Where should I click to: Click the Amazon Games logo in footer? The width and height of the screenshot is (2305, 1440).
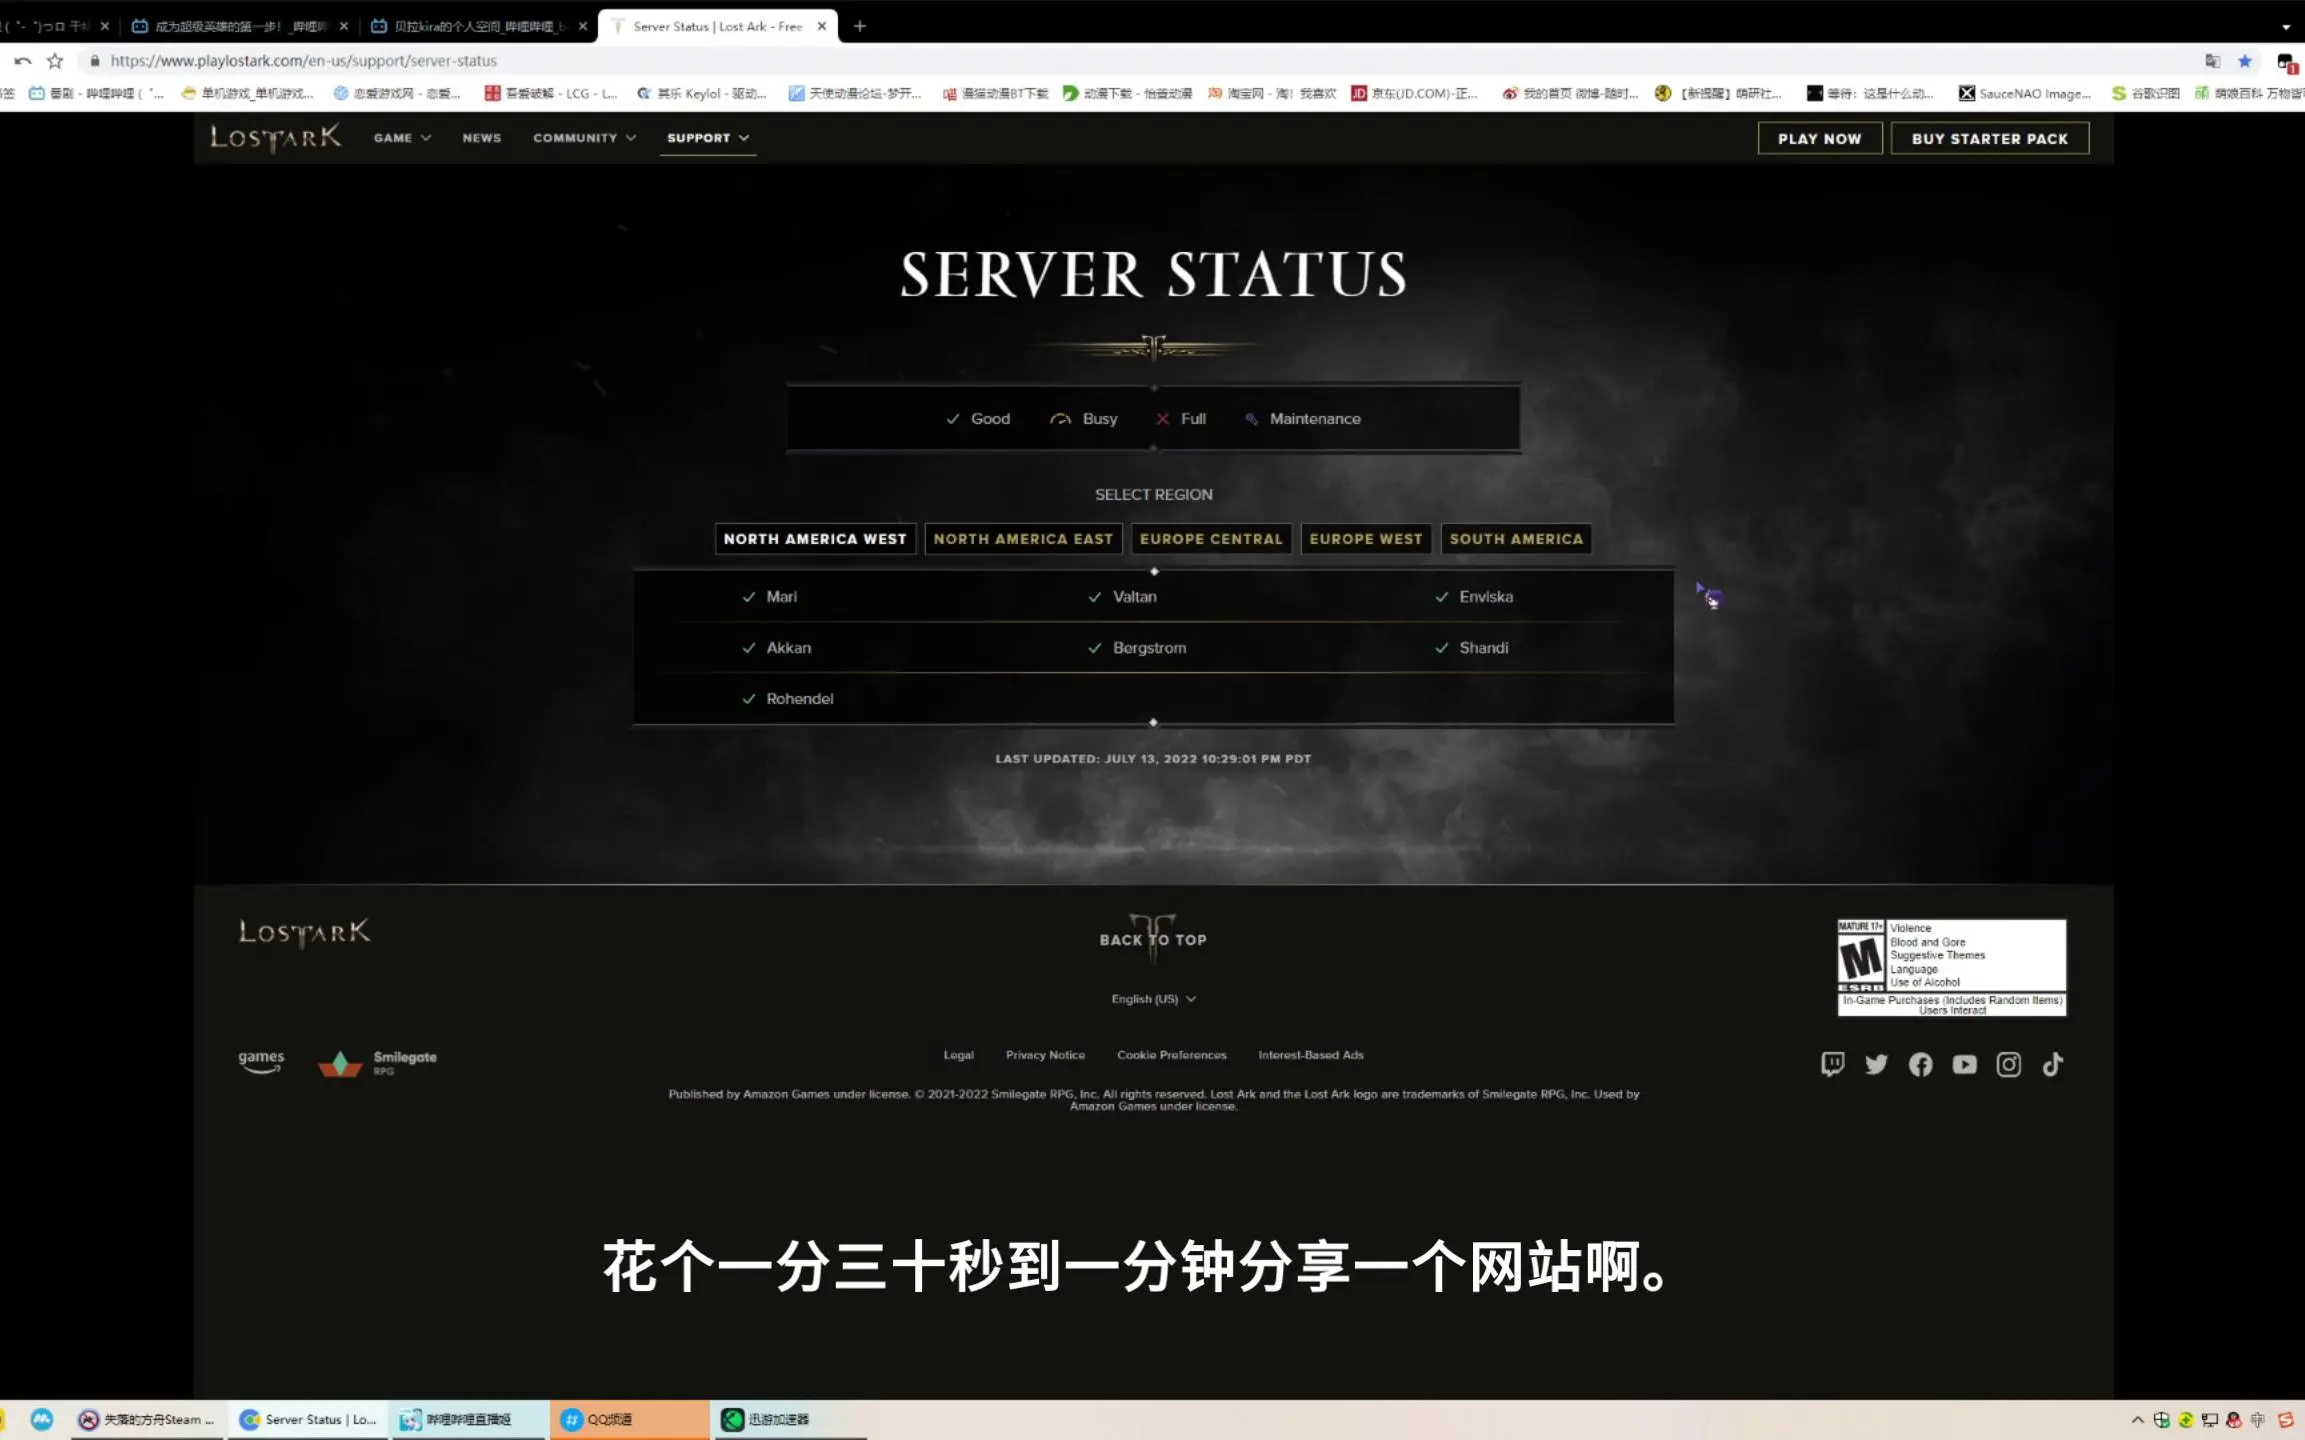pos(261,1062)
